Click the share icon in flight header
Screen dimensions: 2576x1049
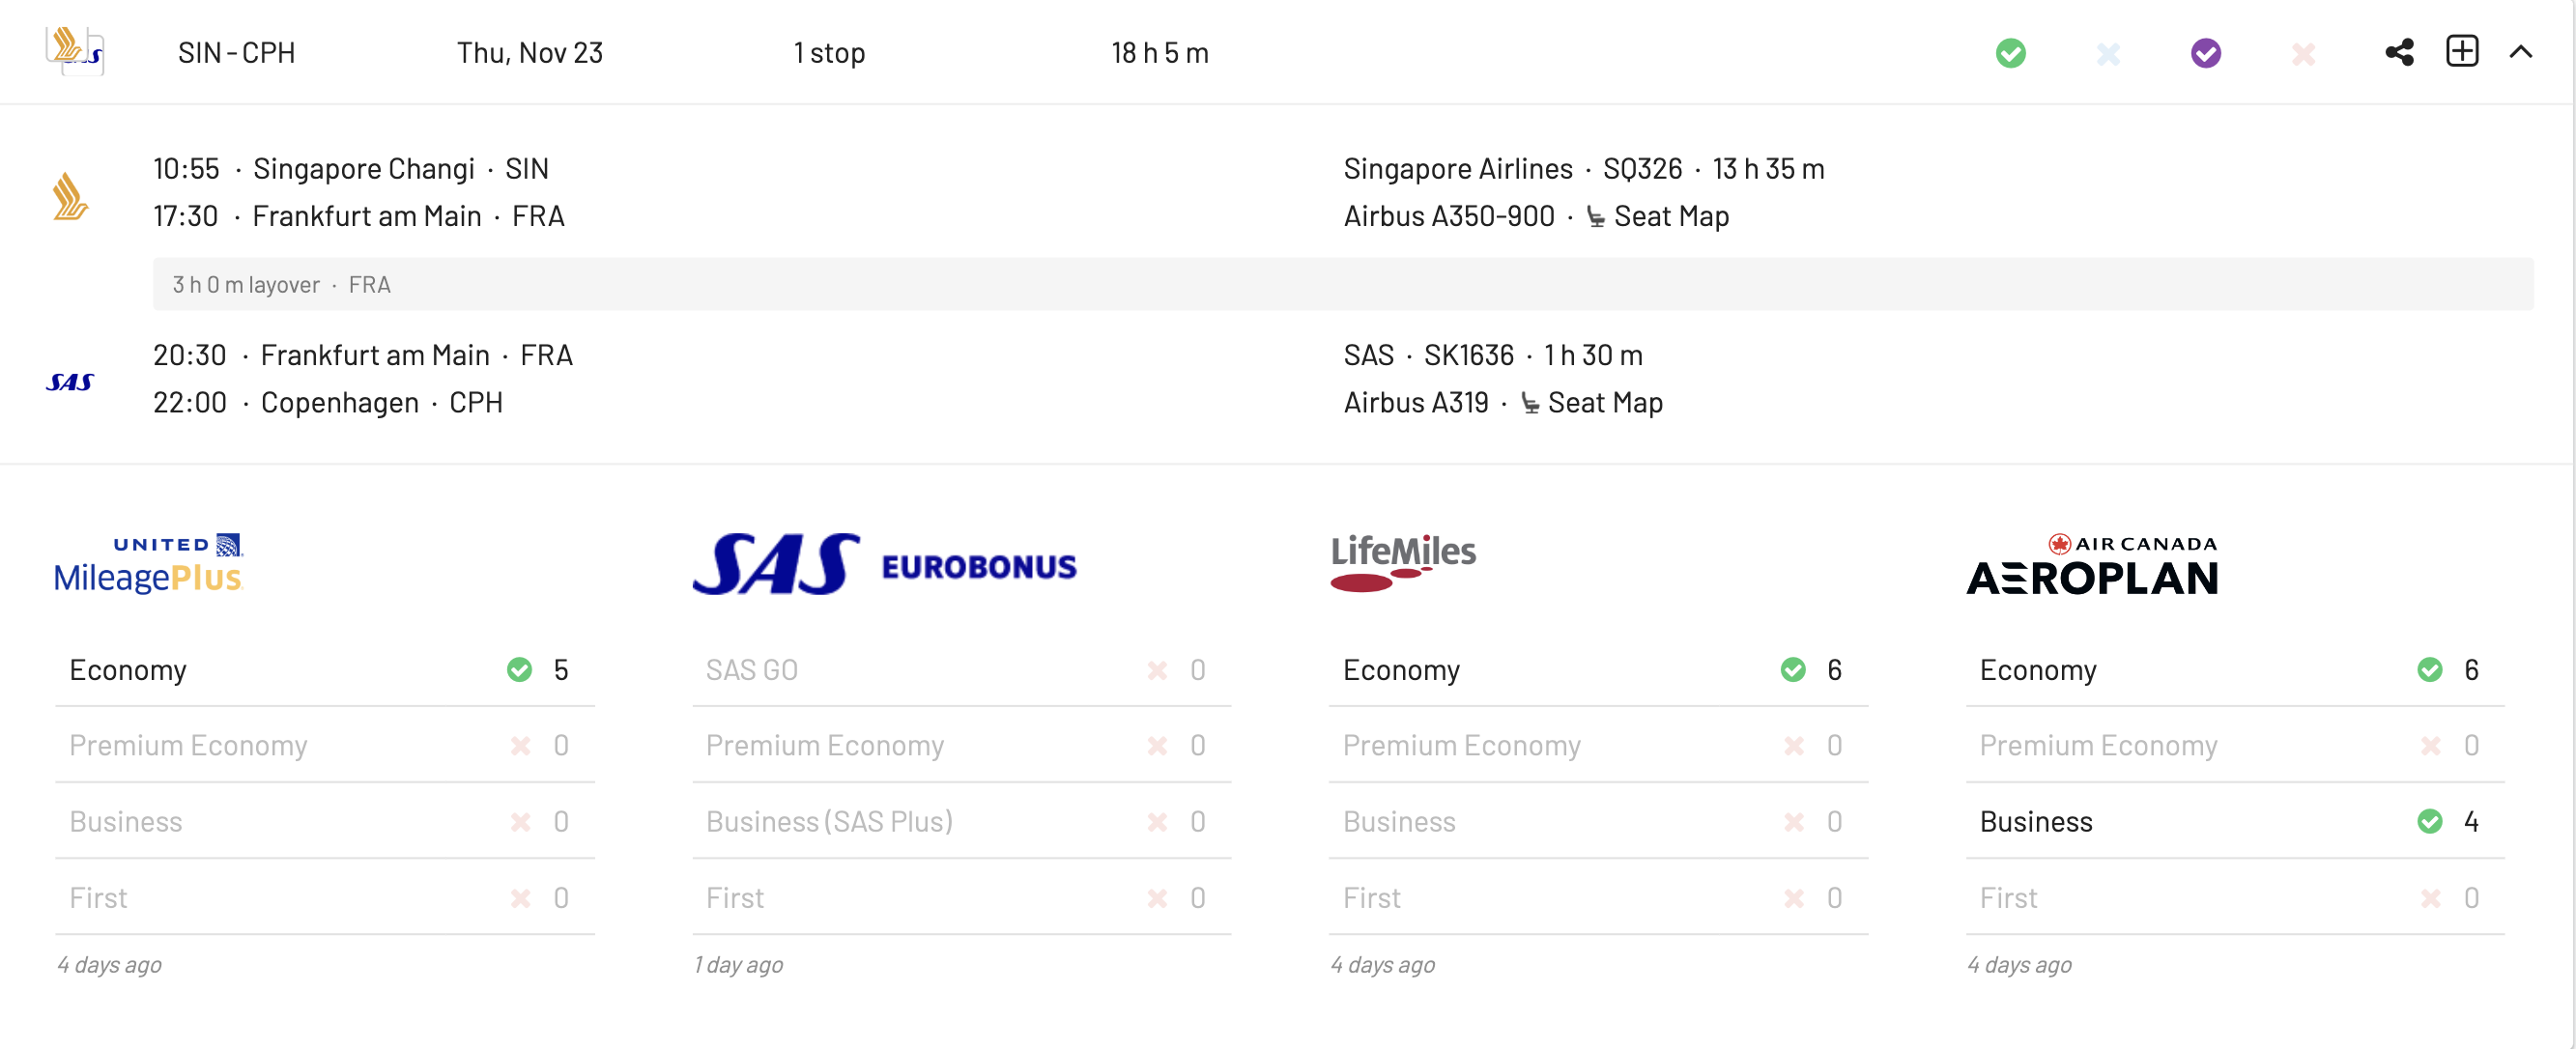tap(2398, 52)
